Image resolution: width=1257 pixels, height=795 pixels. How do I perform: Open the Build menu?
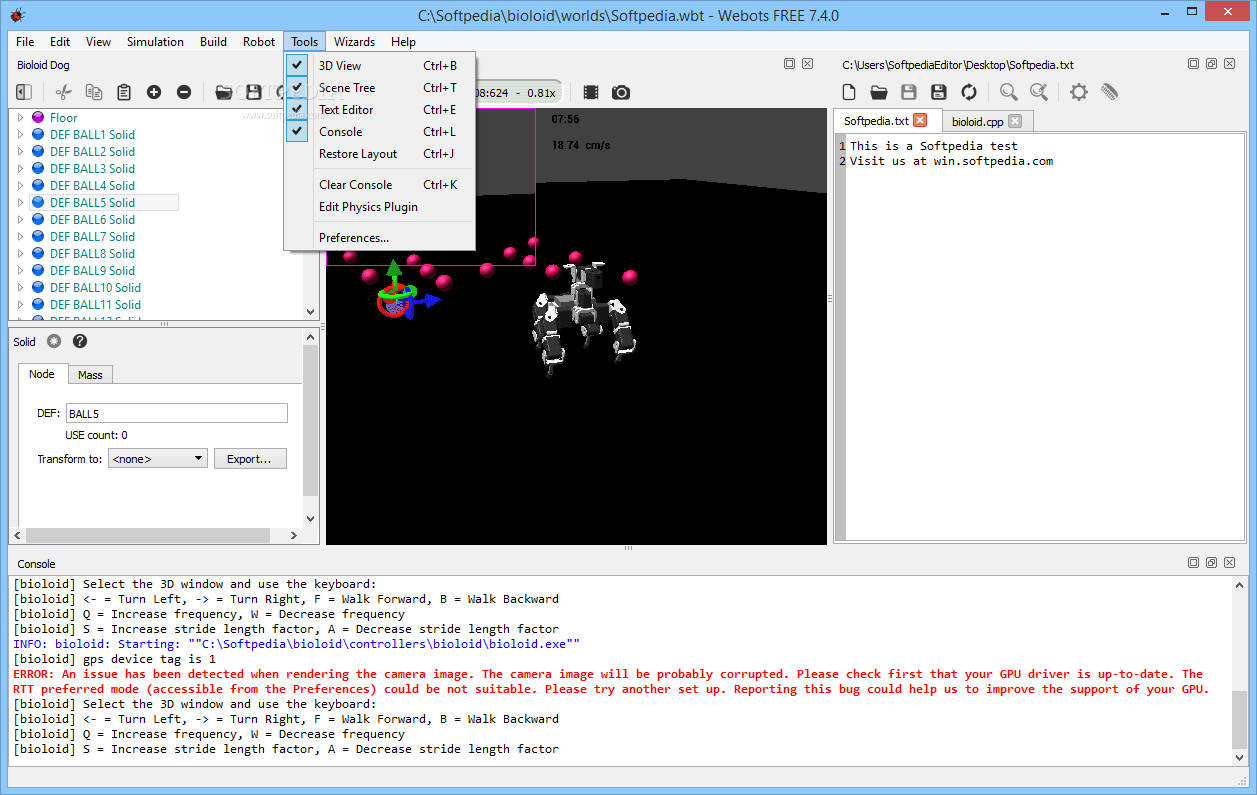tap(213, 42)
